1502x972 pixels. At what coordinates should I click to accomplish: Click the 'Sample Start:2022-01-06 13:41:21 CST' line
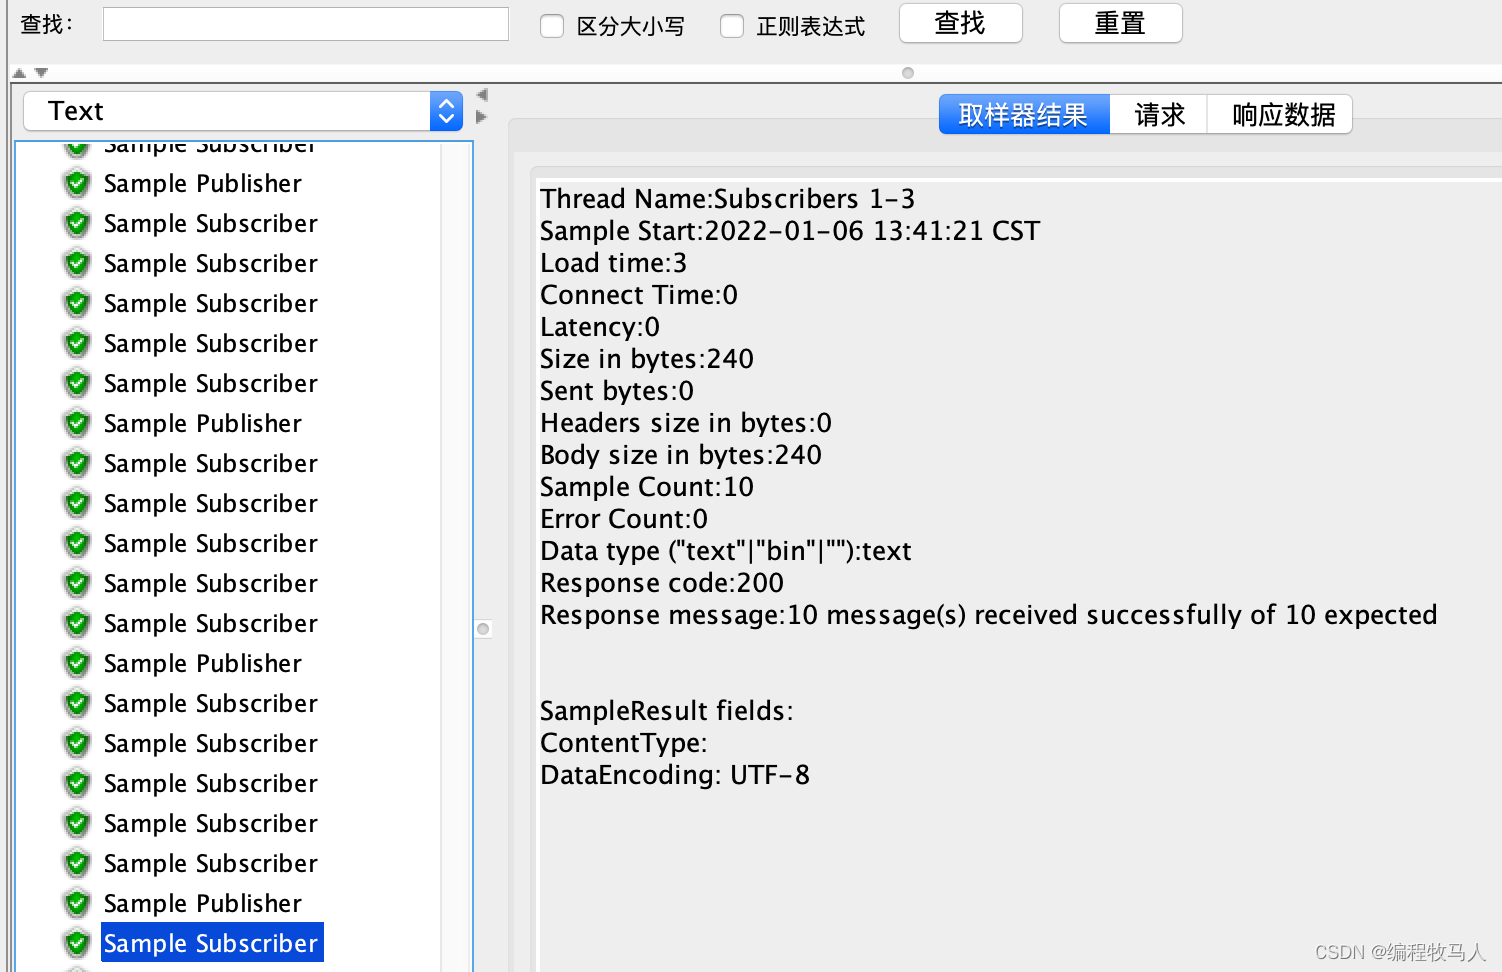[790, 231]
